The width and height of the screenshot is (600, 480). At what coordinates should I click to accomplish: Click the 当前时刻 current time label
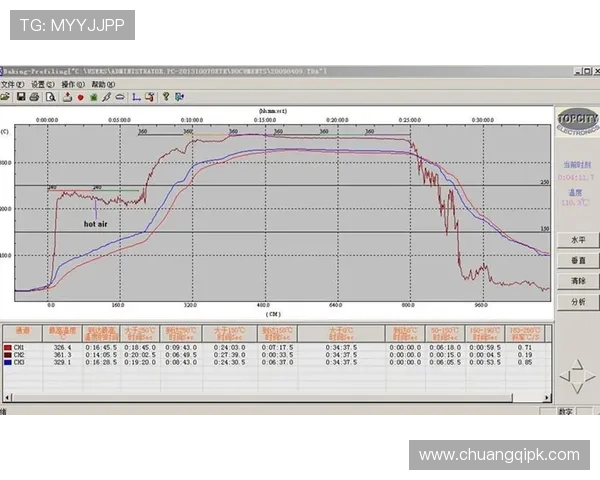pos(577,165)
